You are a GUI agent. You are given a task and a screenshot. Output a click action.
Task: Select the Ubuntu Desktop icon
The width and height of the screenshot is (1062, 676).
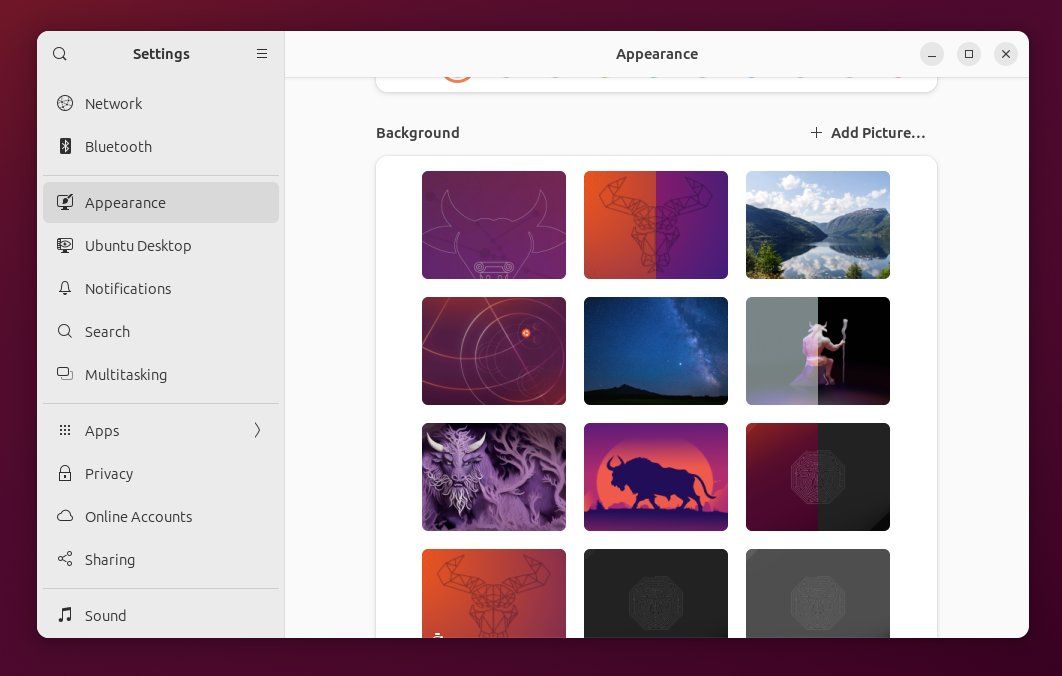click(65, 245)
